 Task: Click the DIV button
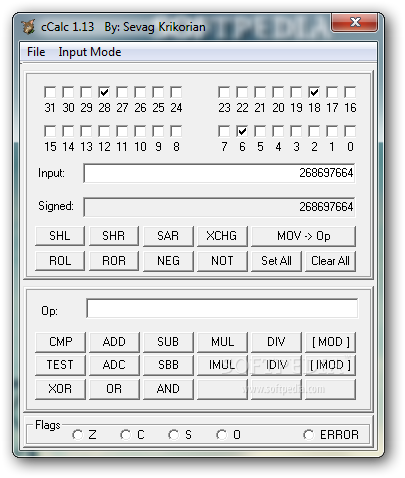(276, 342)
